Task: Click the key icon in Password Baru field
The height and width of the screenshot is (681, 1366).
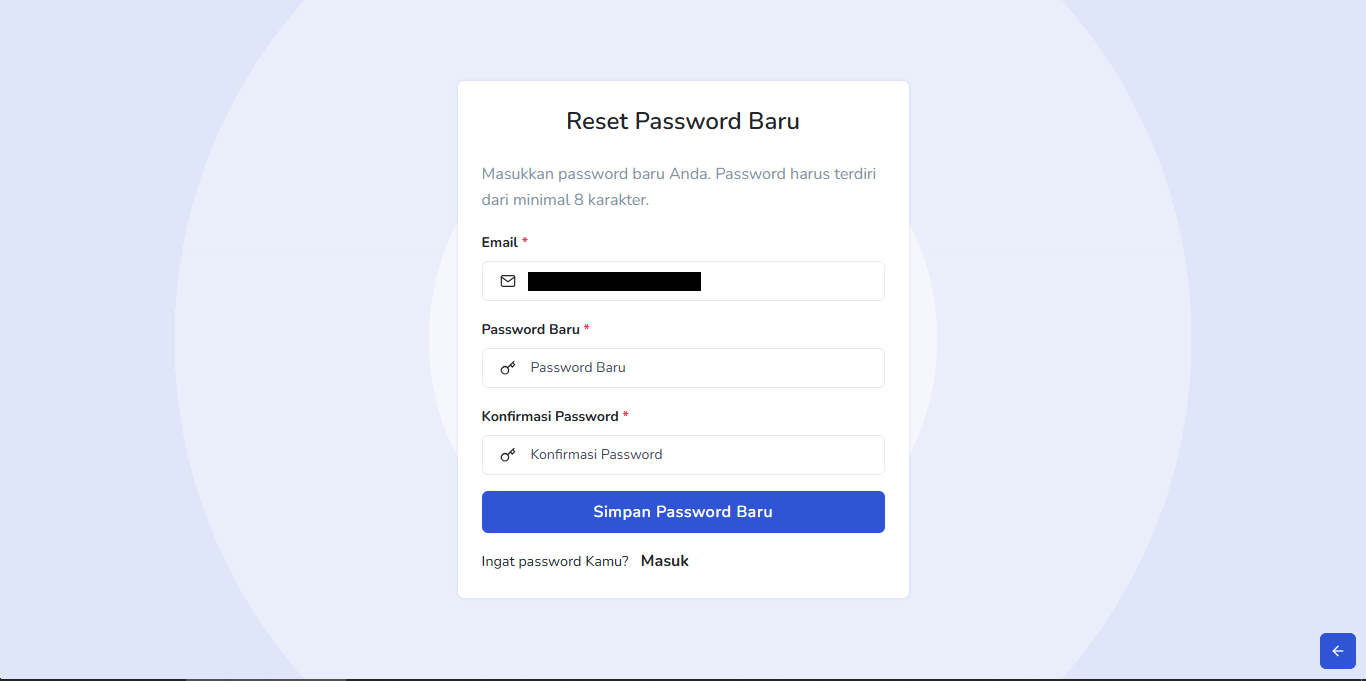Action: (x=508, y=368)
